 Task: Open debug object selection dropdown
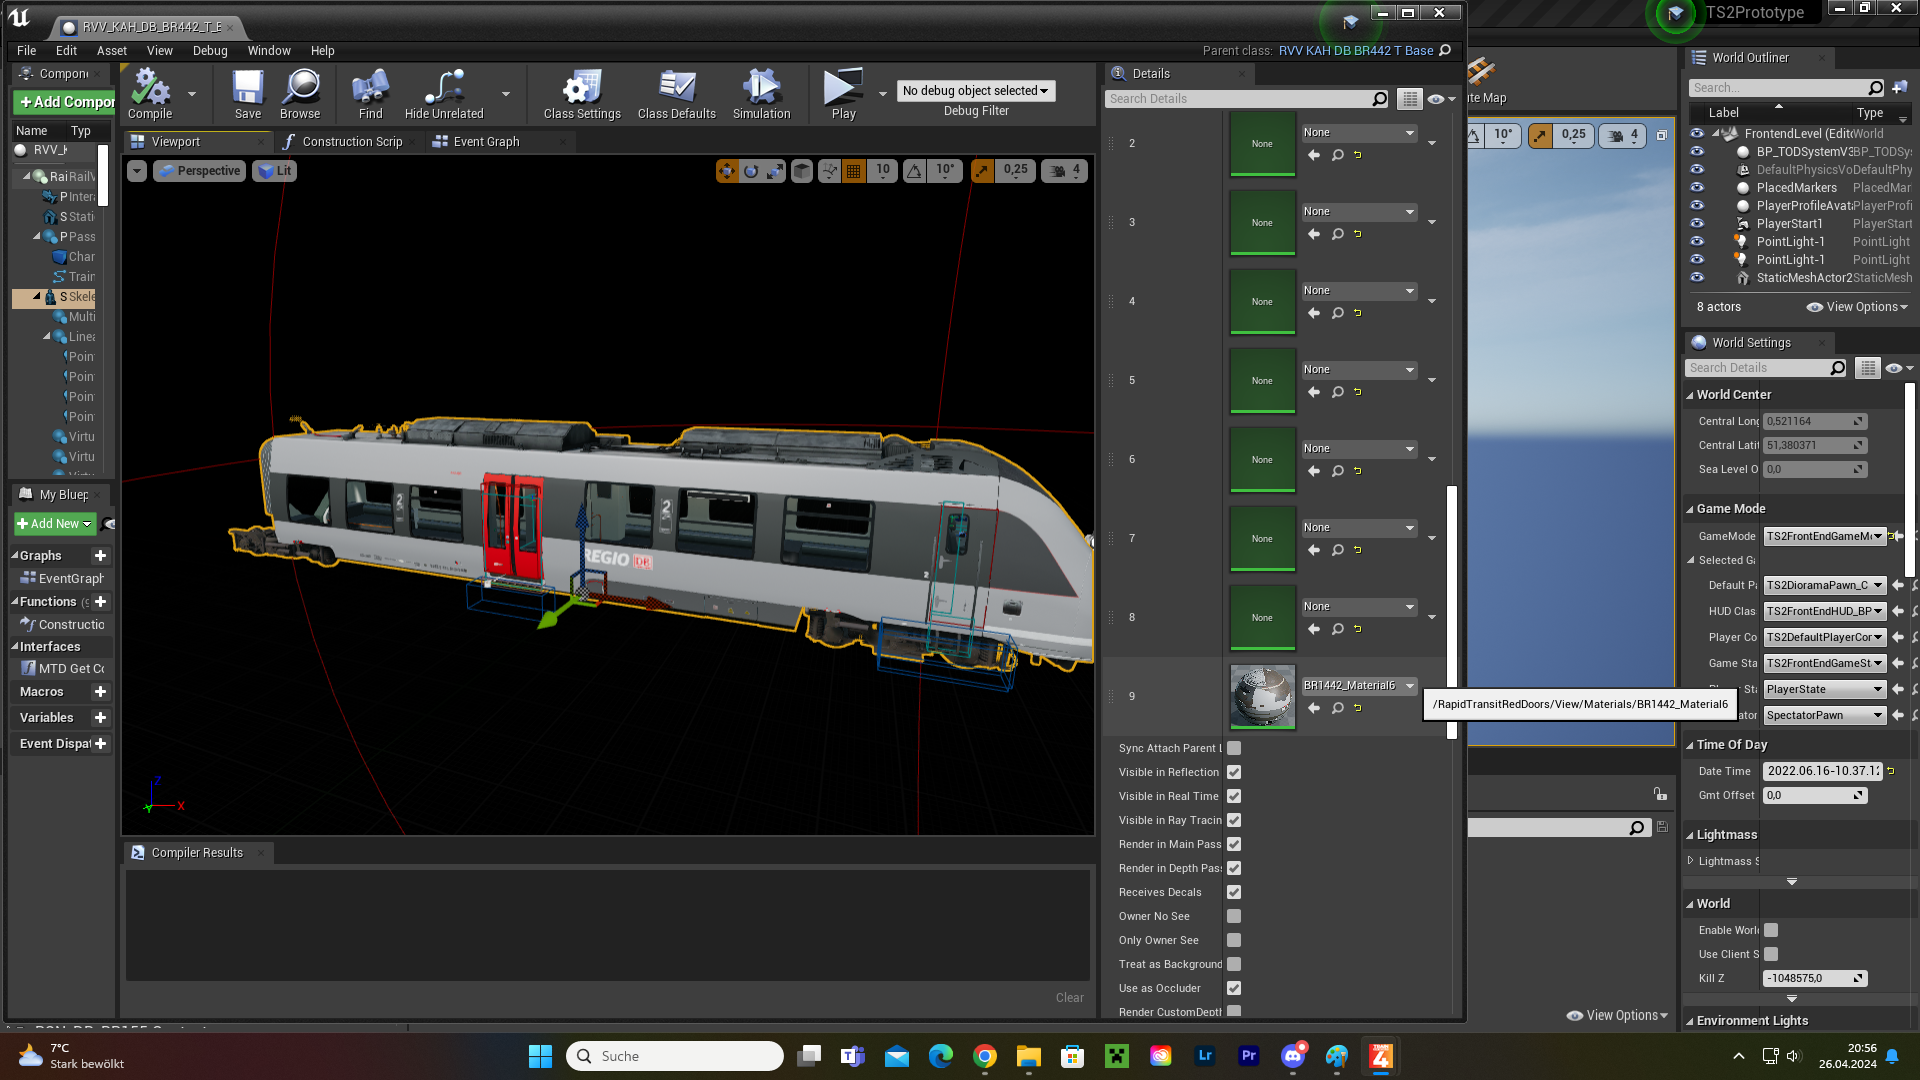click(975, 91)
